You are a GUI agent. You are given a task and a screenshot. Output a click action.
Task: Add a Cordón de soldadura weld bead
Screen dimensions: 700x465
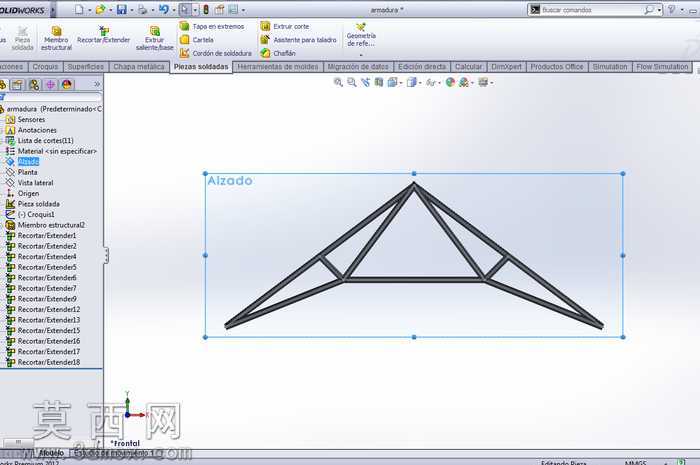coord(216,53)
